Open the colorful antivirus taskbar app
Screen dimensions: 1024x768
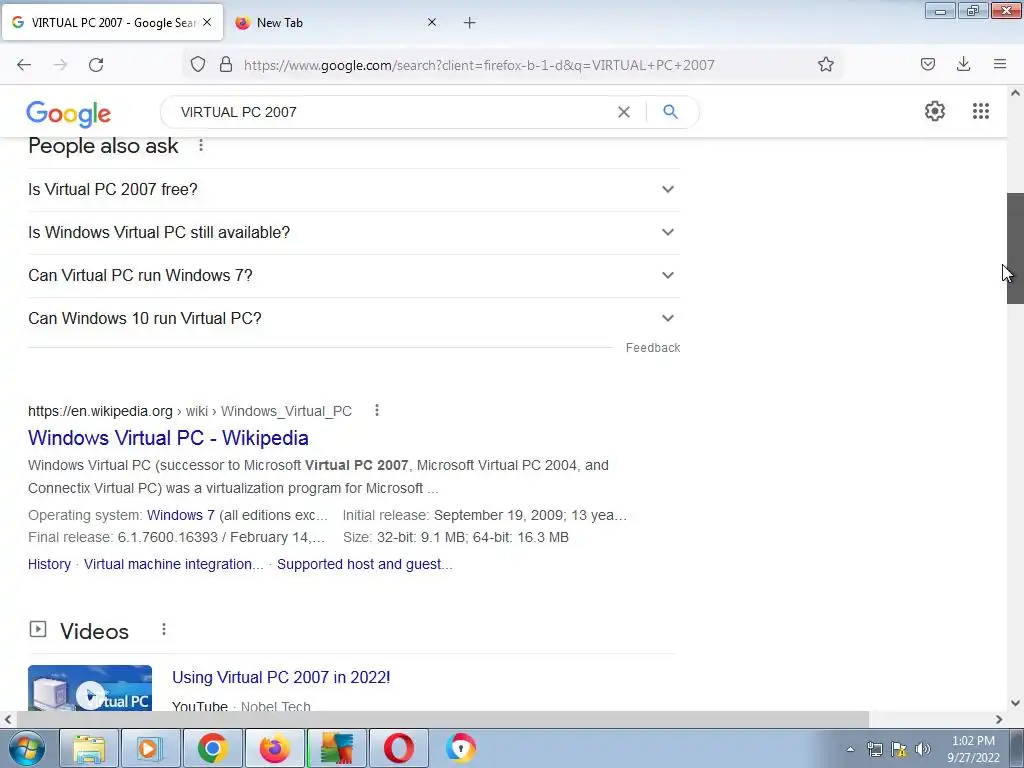click(337, 748)
